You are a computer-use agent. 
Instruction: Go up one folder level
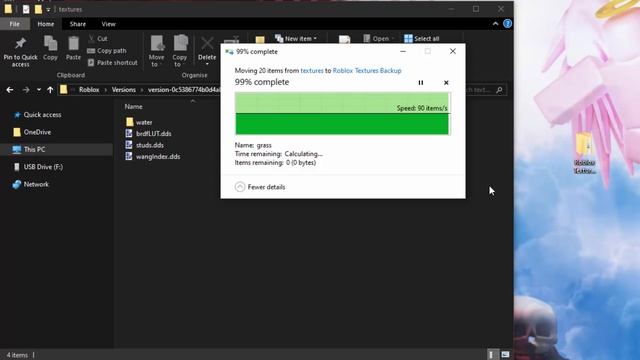point(50,90)
